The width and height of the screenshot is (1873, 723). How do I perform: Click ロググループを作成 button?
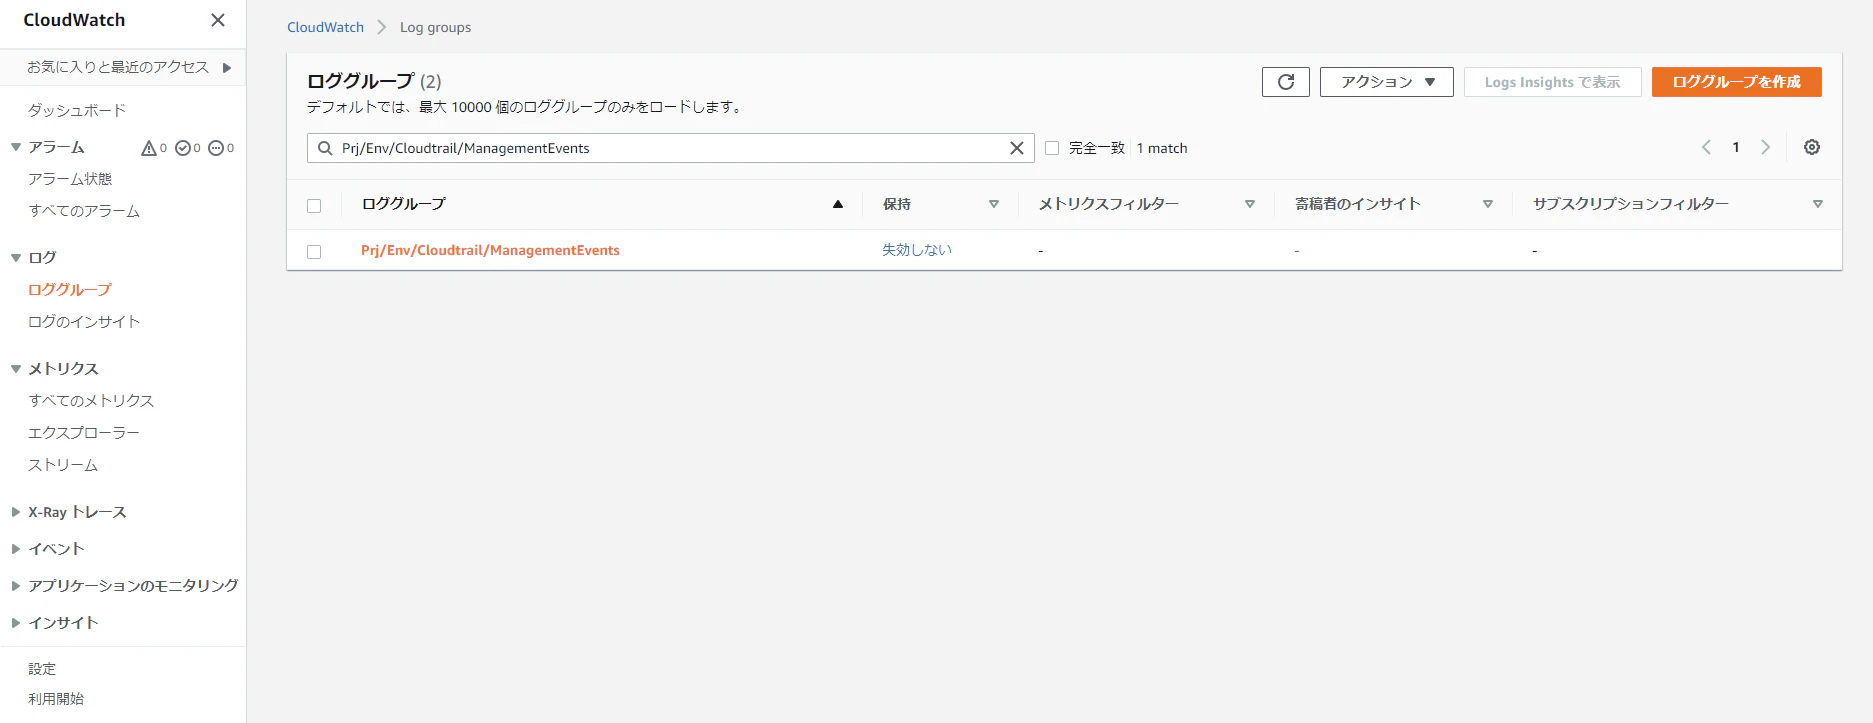click(1737, 82)
